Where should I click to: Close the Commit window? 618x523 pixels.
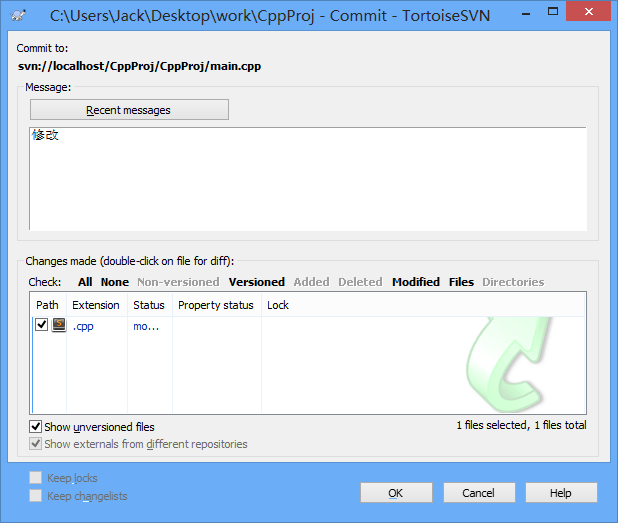(589, 11)
